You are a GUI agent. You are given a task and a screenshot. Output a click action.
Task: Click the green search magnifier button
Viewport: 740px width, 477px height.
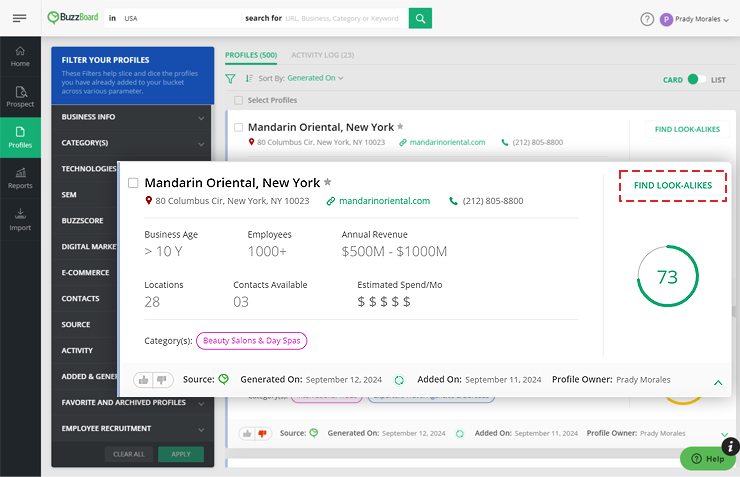tap(420, 18)
